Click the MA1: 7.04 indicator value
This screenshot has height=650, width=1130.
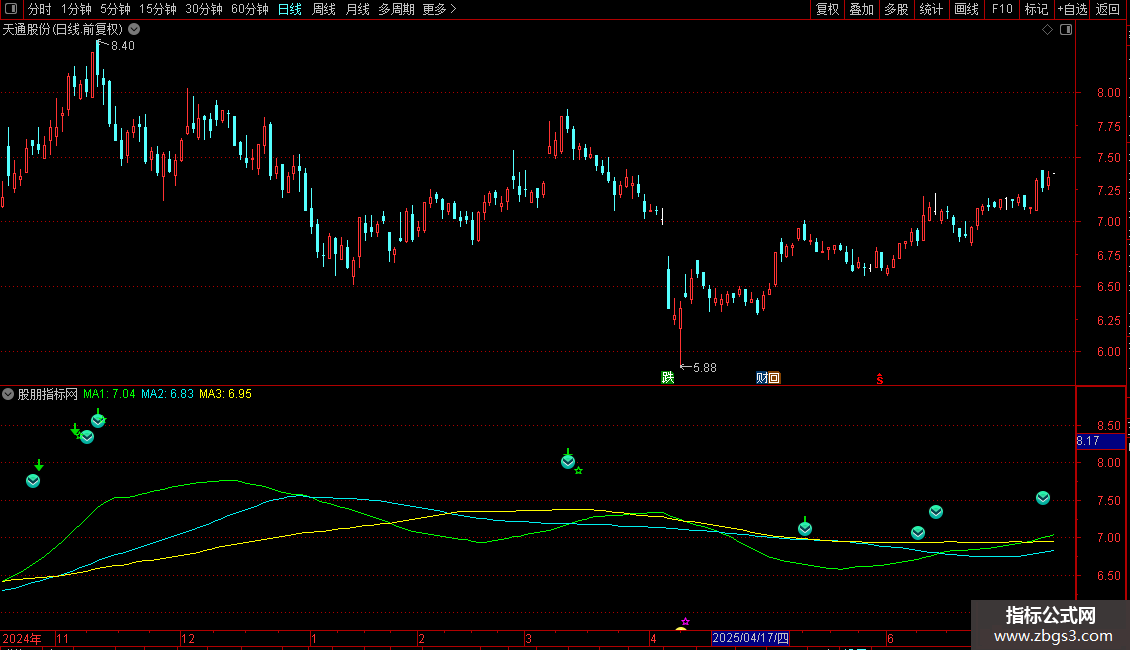pyautogui.click(x=109, y=394)
